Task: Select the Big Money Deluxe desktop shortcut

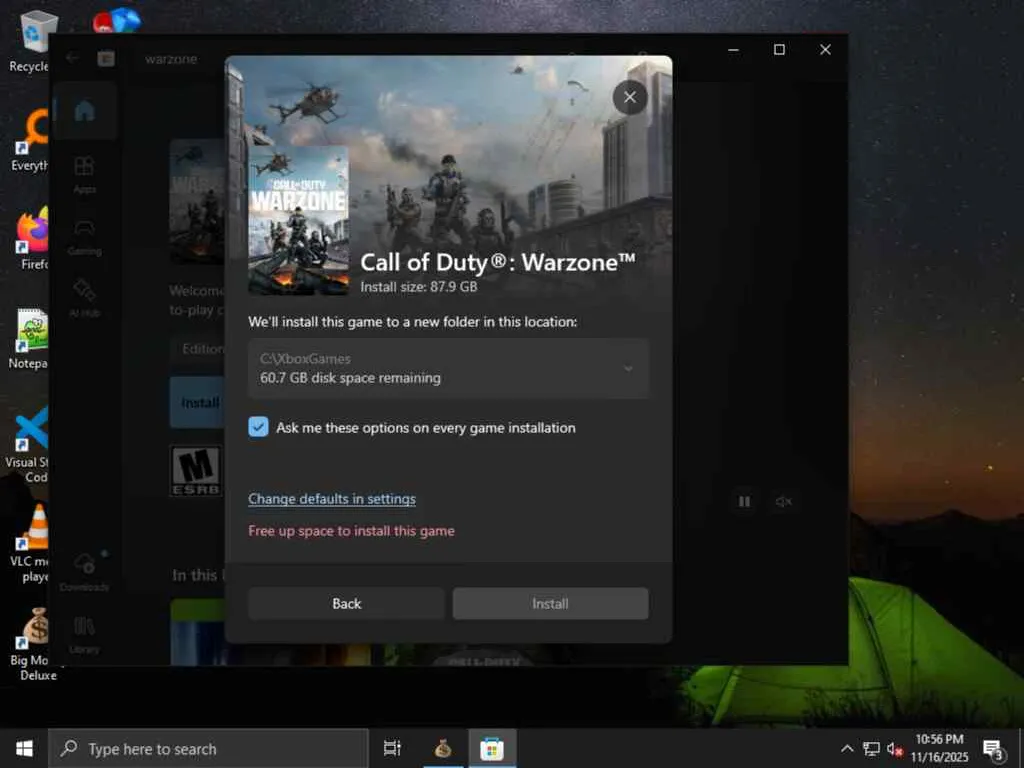Action: [33, 644]
